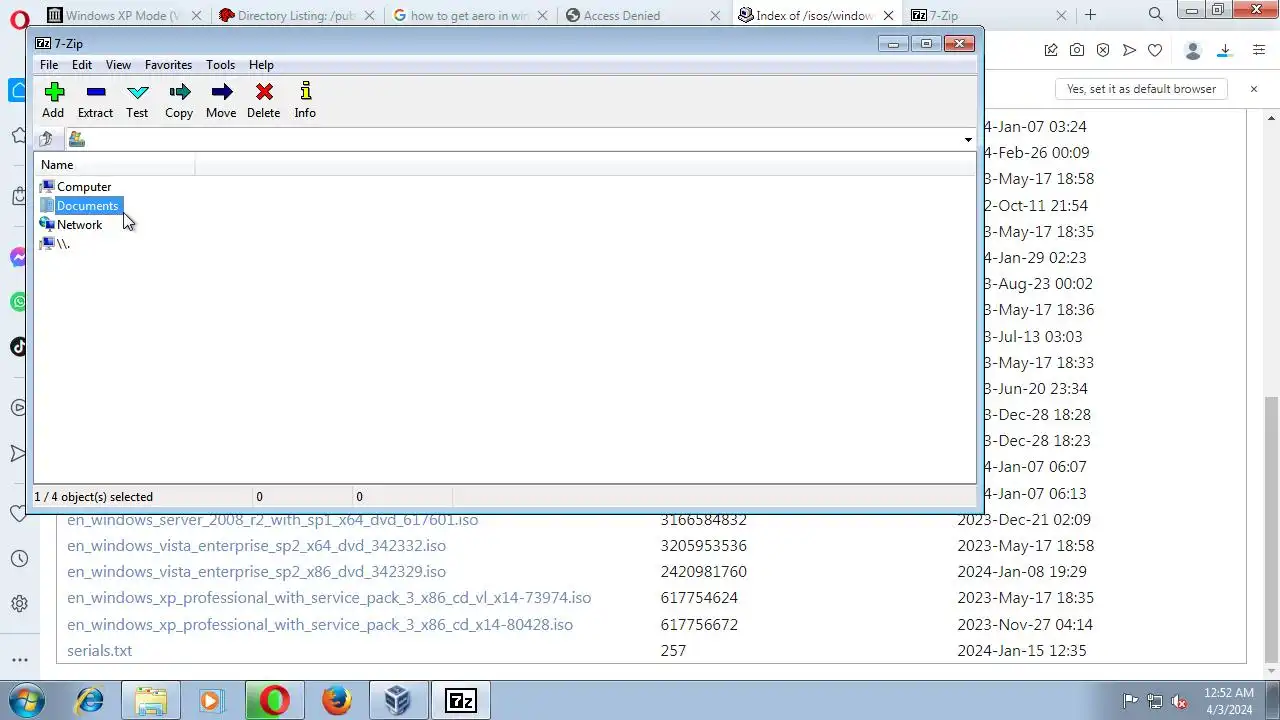
Task: Open the Tools menu in 7-Zip
Action: click(x=220, y=65)
